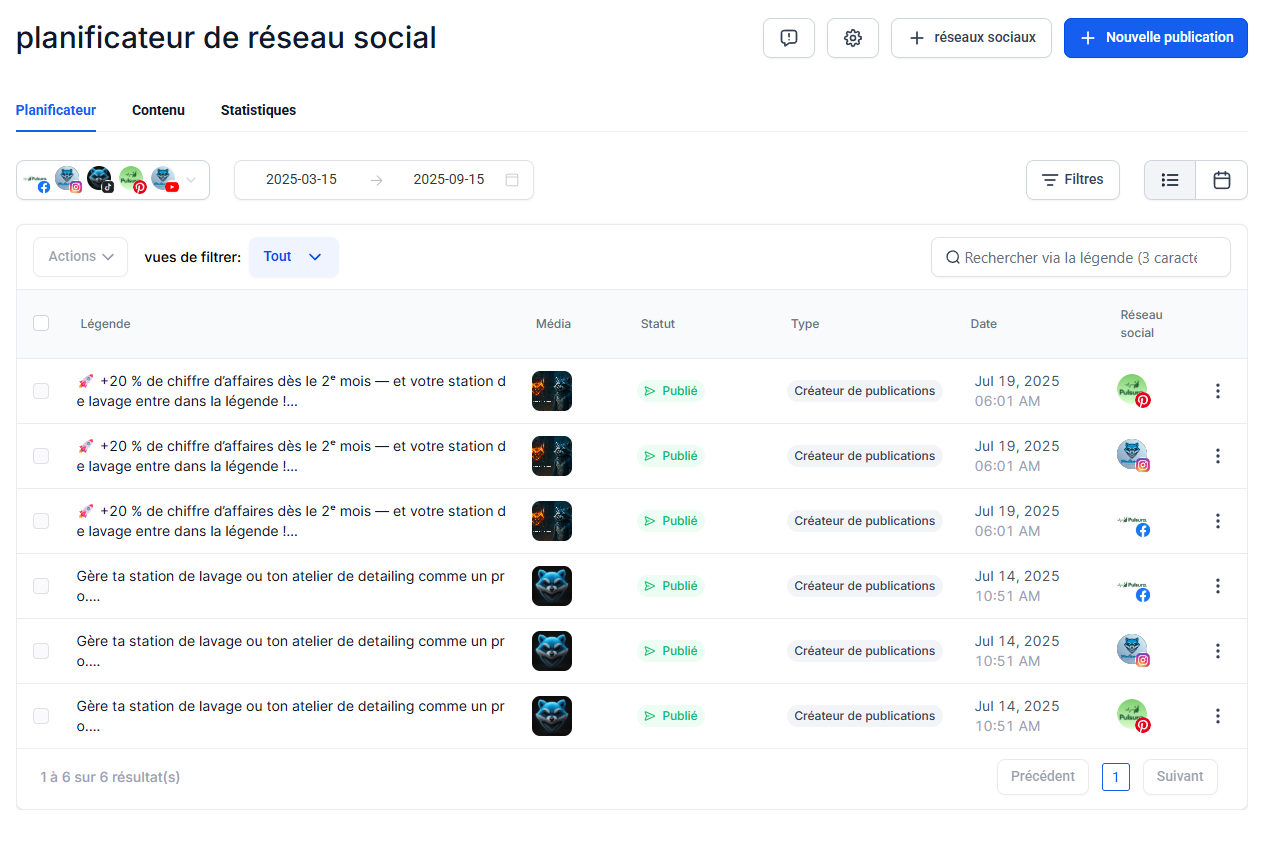Click the Nouvelle publication button

[x=1155, y=38]
